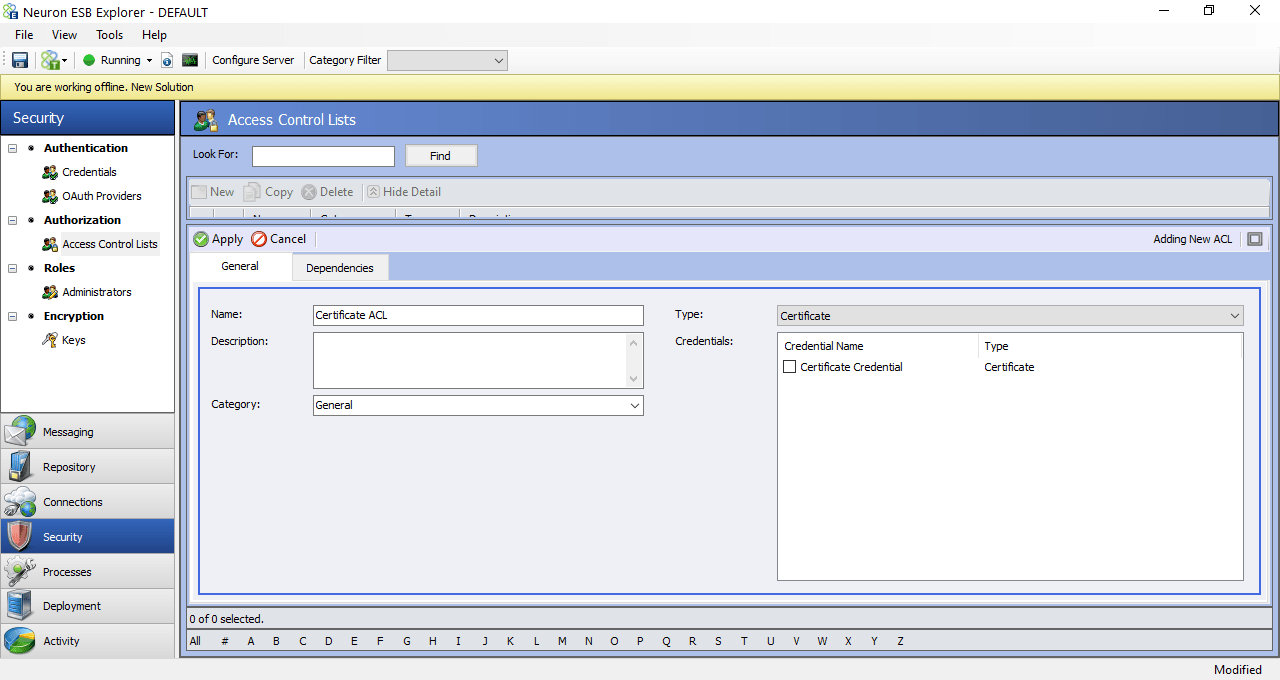Viewport: 1280px width, 680px height.
Task: Click the Find button
Action: (441, 156)
